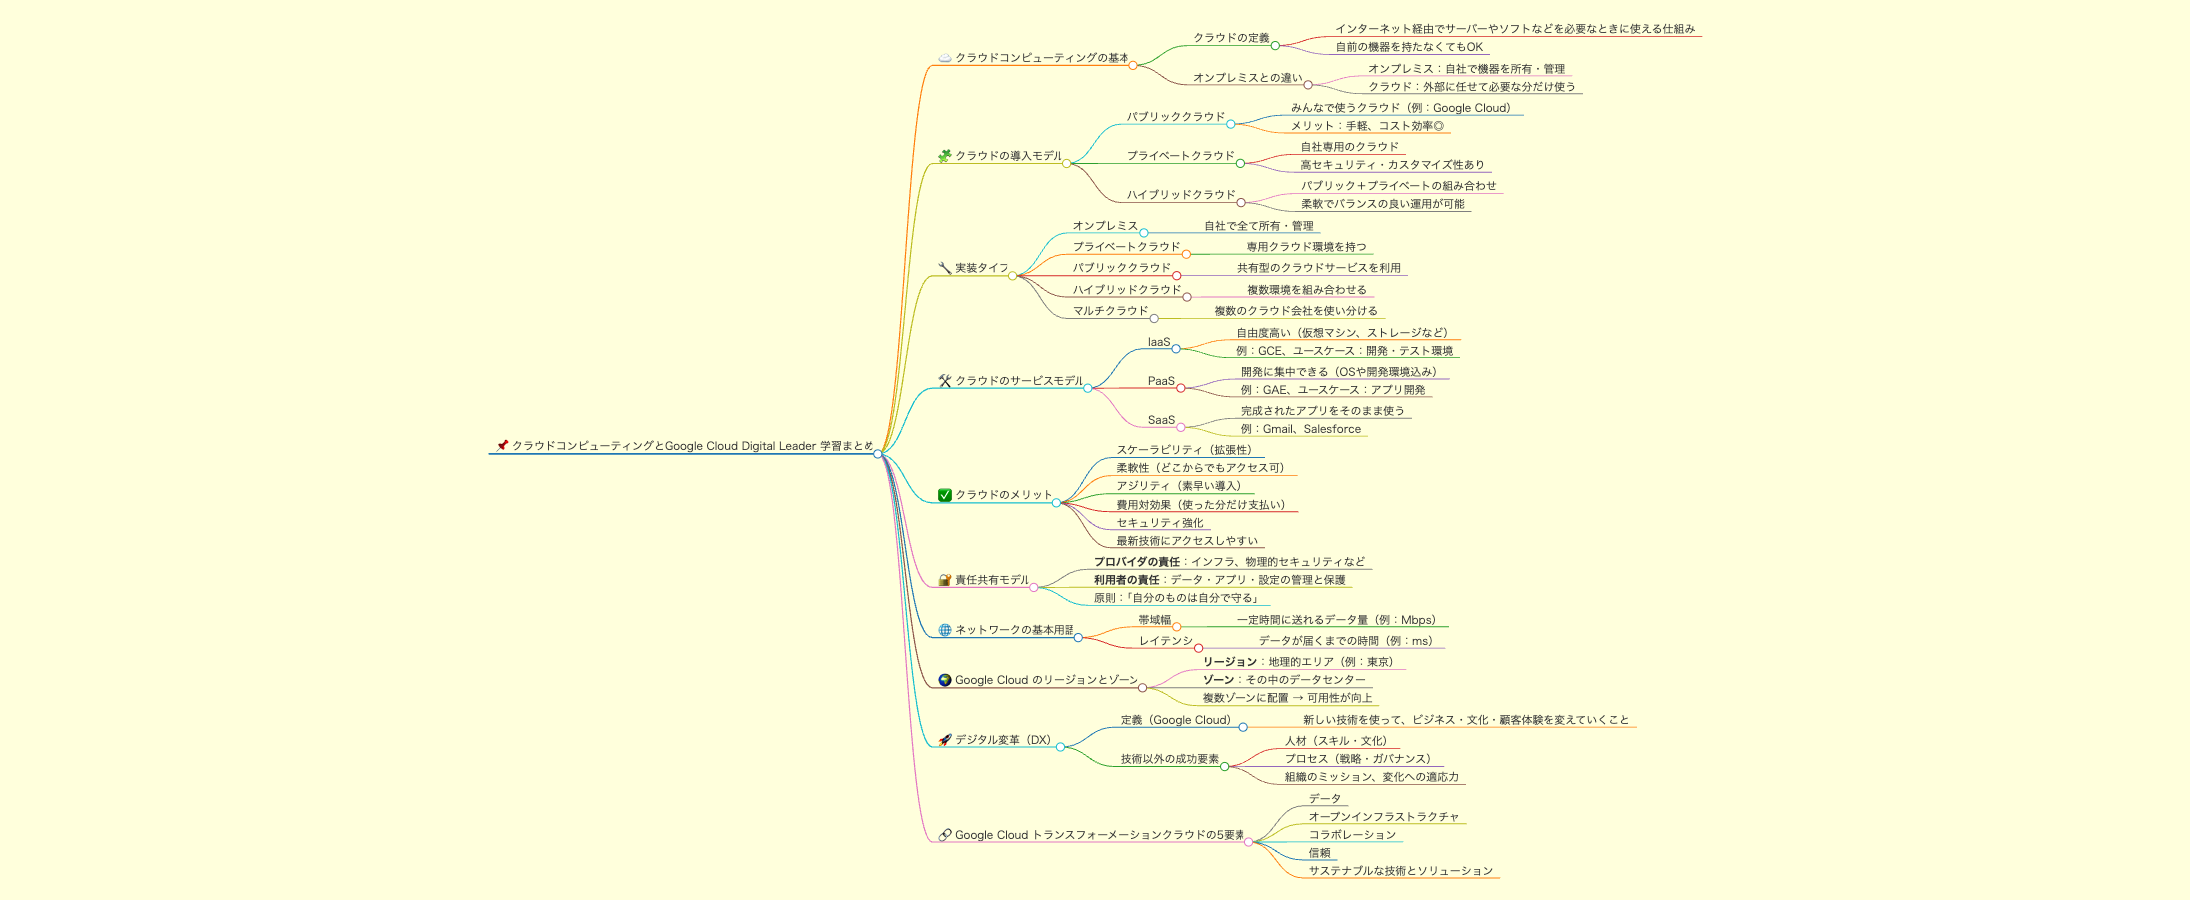Select the text クラウド：外部に任せて必要な分だけ使う
The height and width of the screenshot is (900, 2190).
(1472, 87)
